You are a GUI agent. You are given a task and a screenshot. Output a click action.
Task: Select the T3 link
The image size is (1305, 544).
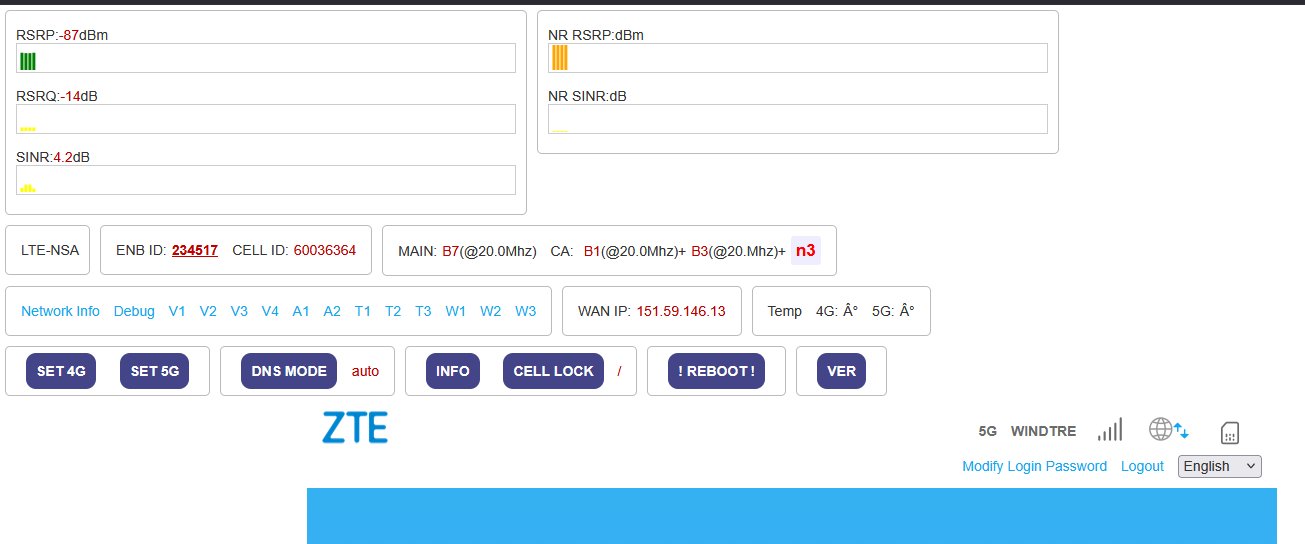(423, 311)
